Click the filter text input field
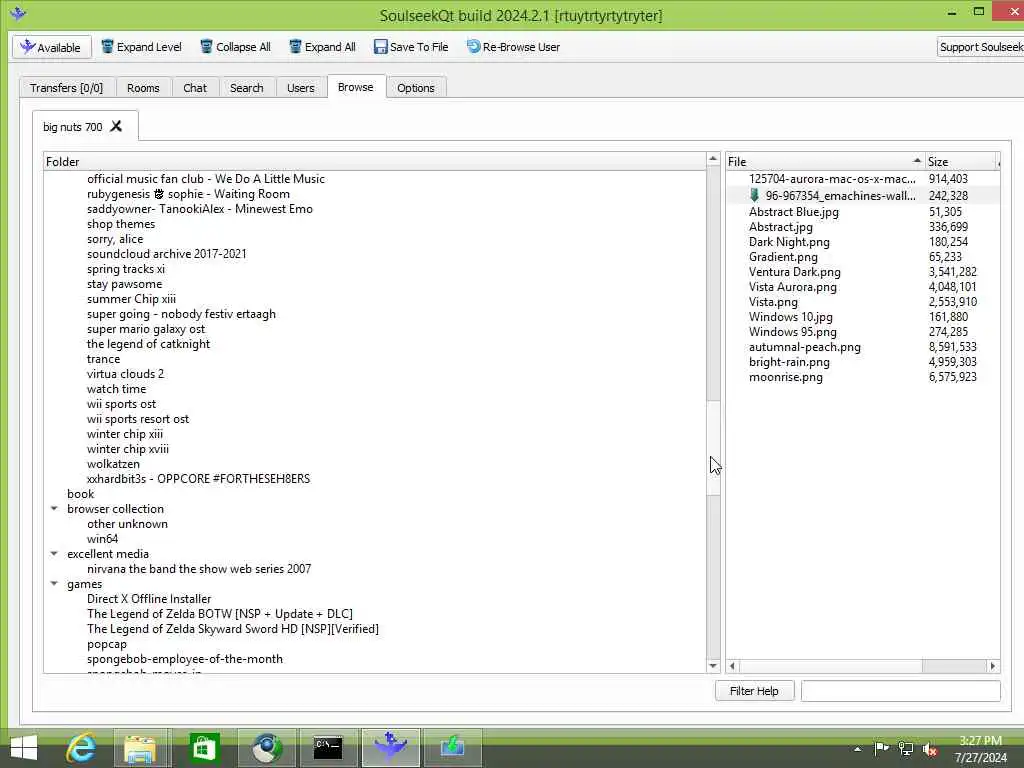The image size is (1024, 768). tap(901, 690)
